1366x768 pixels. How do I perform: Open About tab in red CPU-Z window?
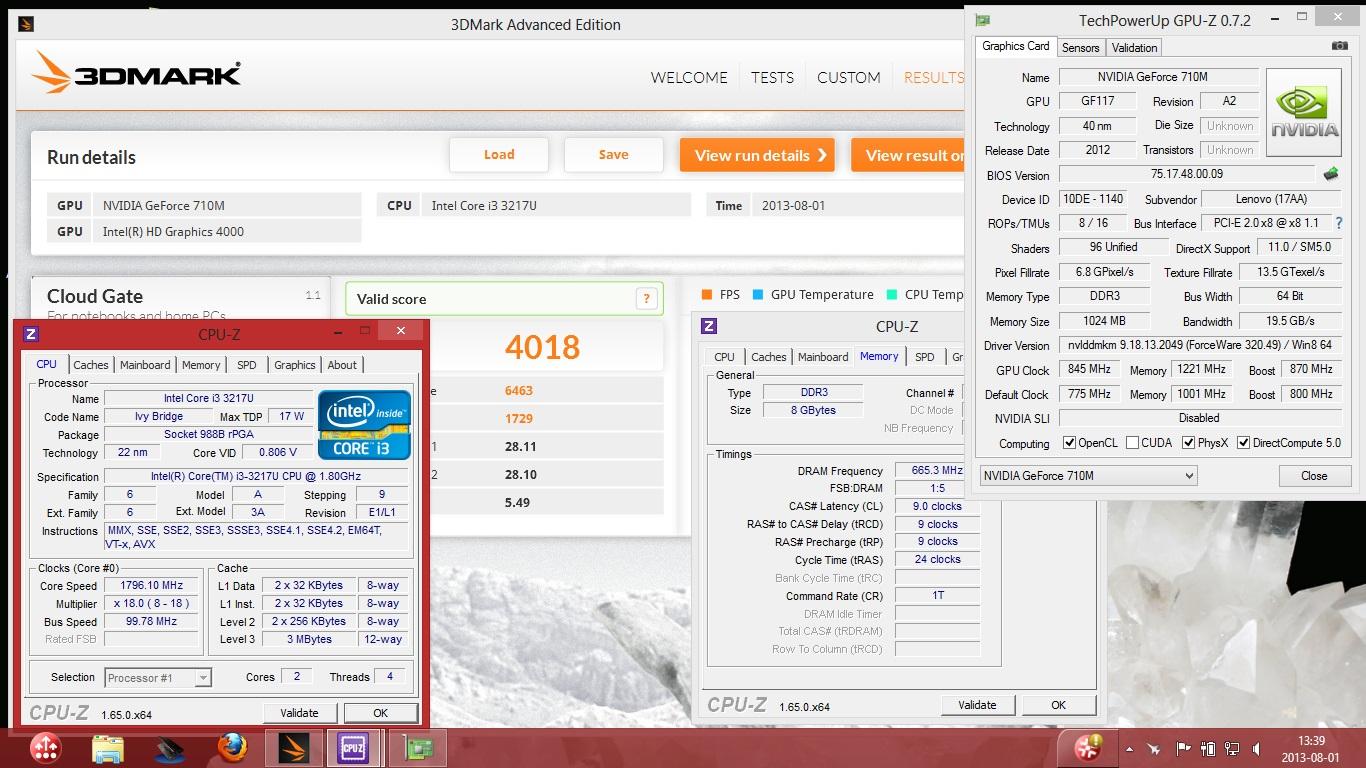coord(342,365)
